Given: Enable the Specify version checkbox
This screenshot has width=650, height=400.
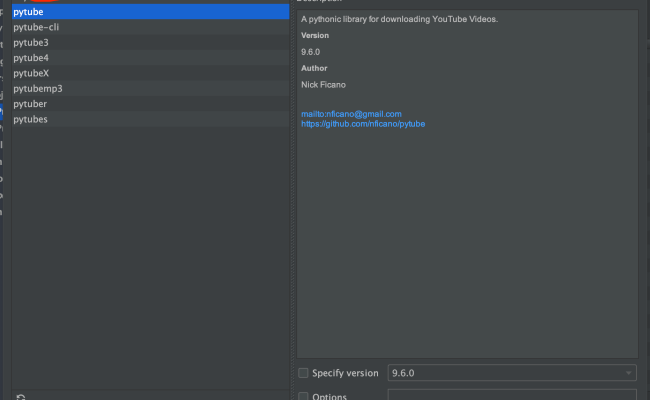Looking at the screenshot, I should [303, 373].
